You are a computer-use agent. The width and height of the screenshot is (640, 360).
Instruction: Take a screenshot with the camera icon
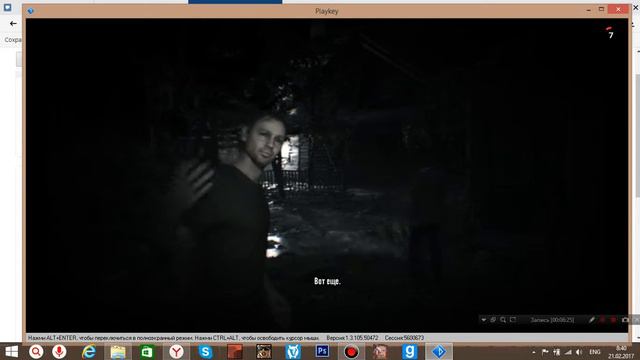625,320
